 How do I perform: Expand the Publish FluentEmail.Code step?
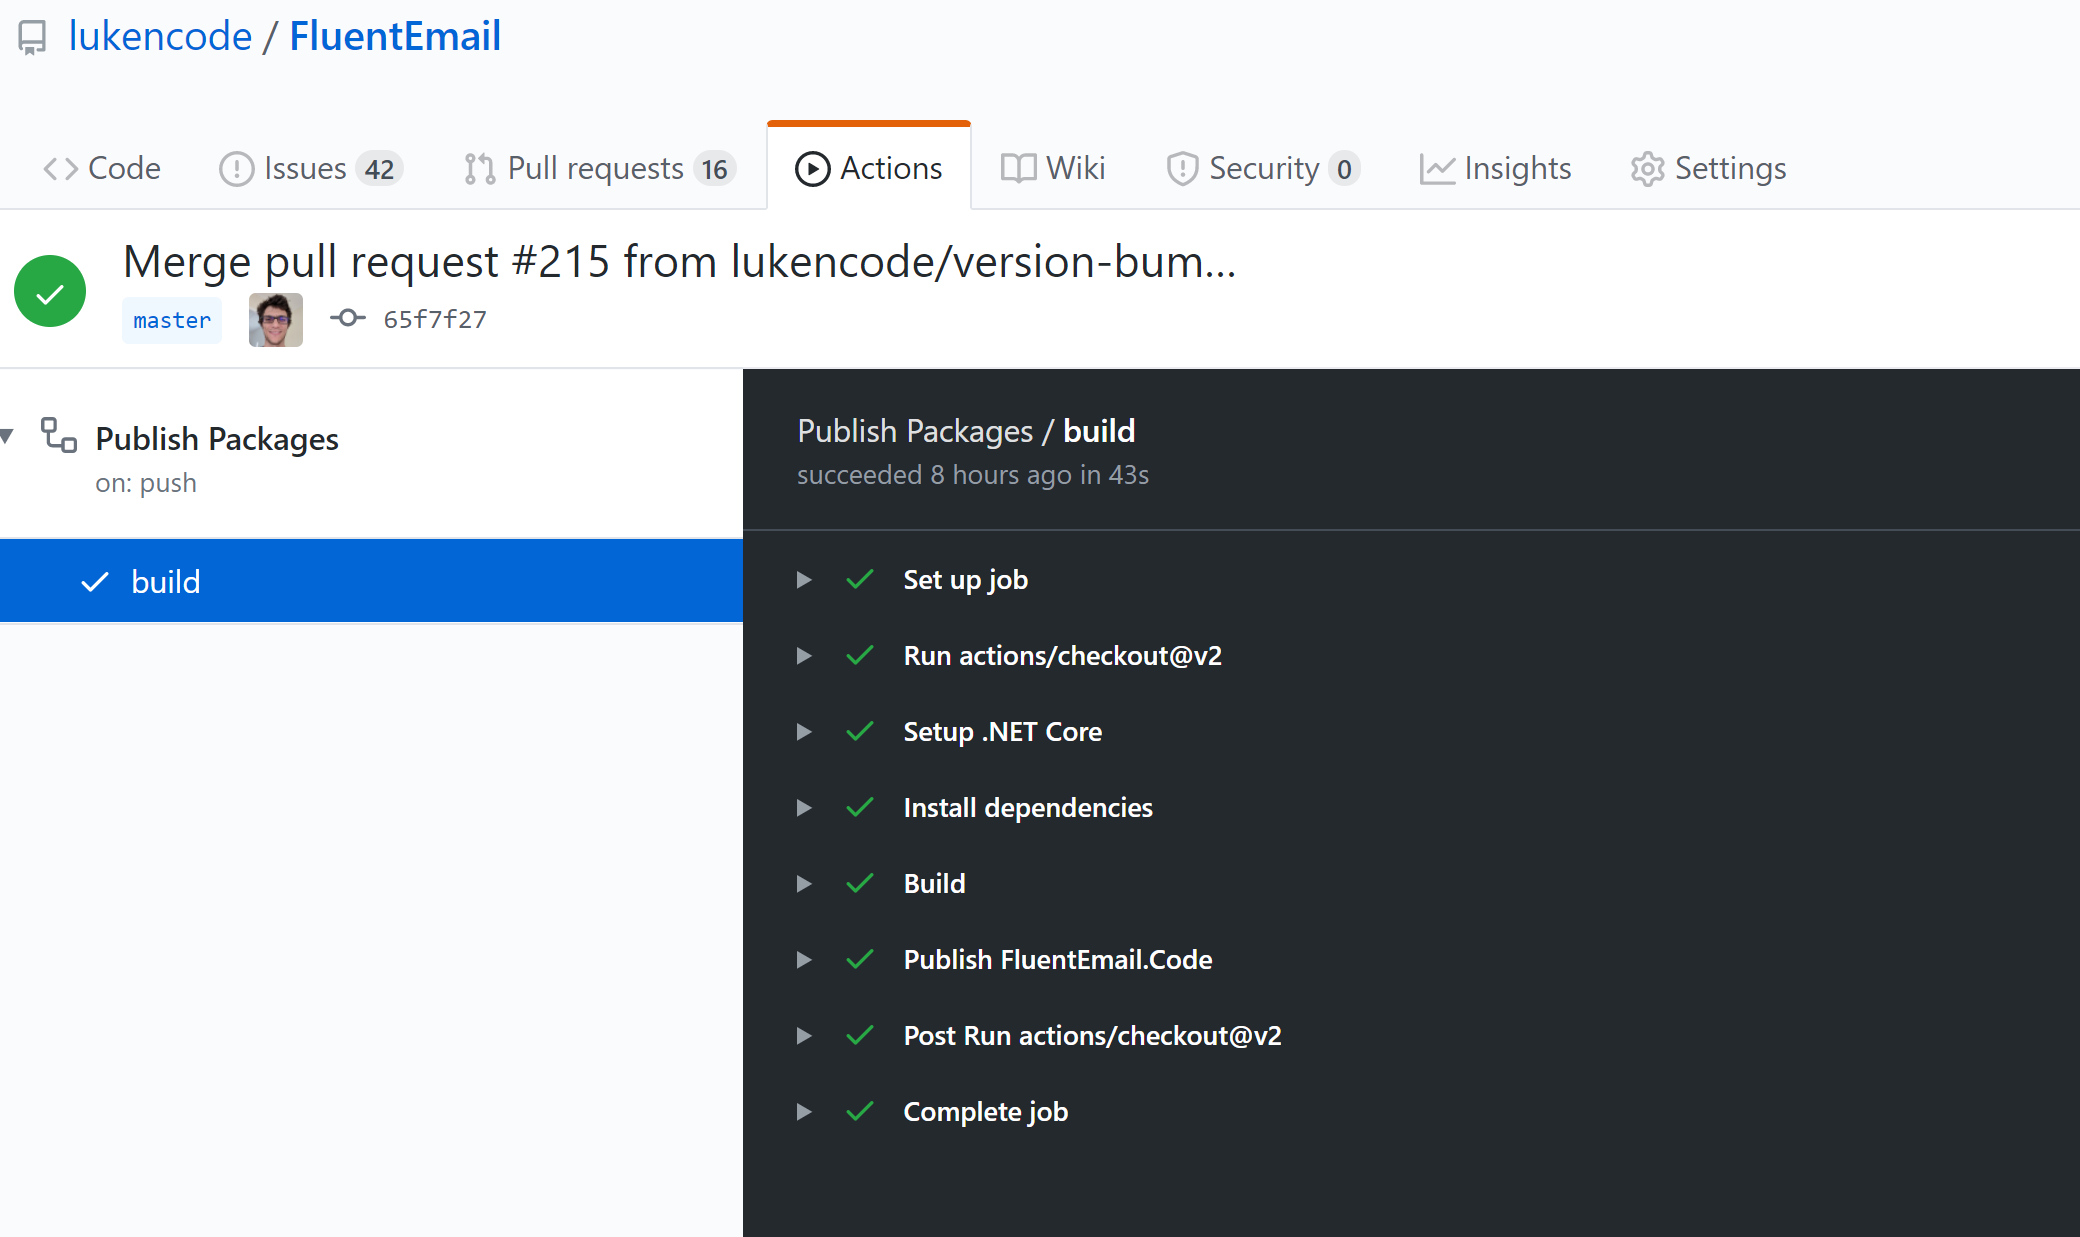click(x=804, y=960)
